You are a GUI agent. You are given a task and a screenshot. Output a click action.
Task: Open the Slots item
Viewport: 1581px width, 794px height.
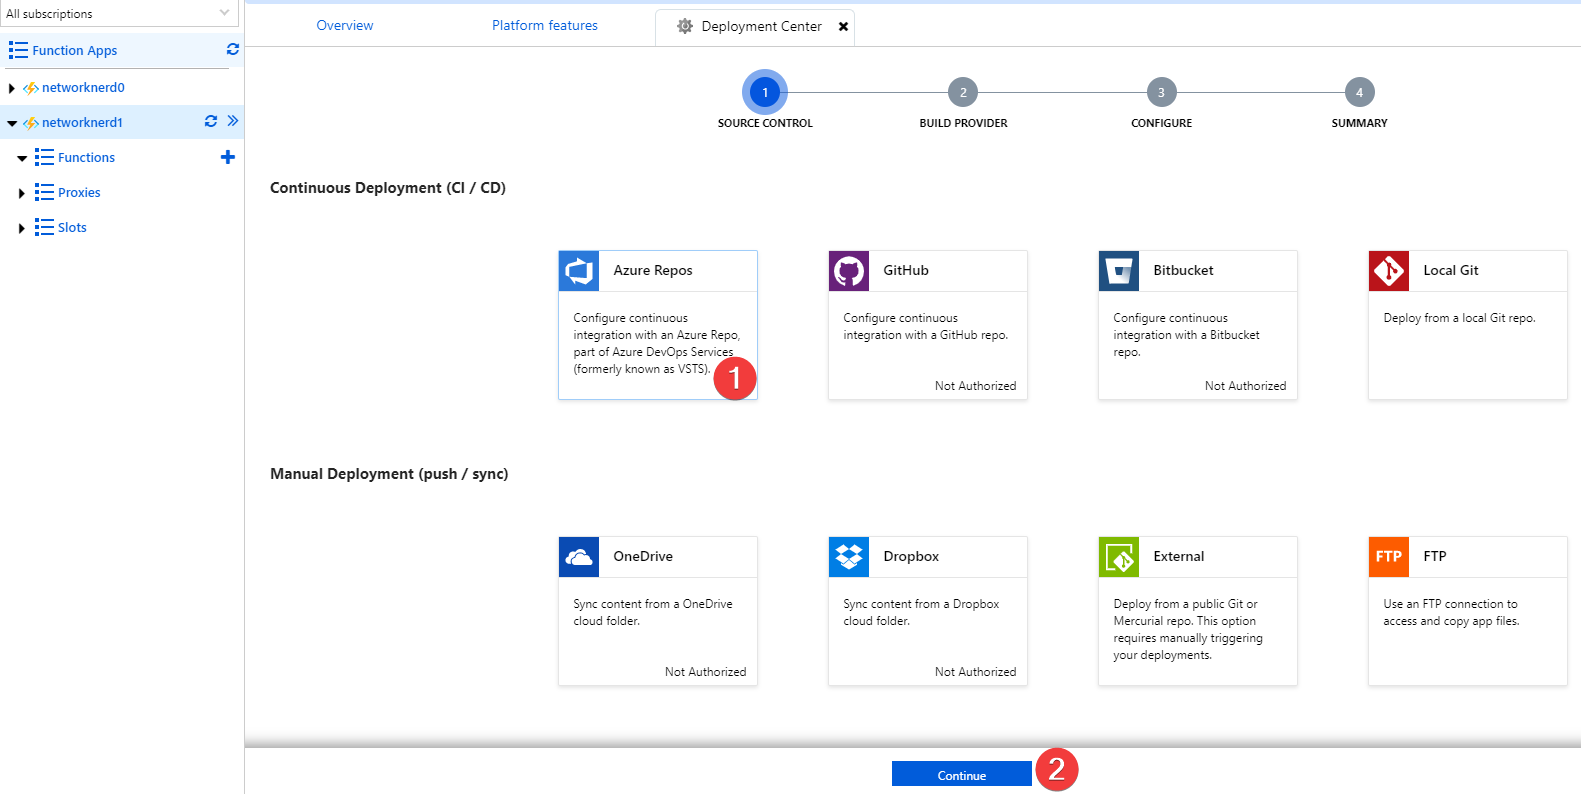[72, 228]
